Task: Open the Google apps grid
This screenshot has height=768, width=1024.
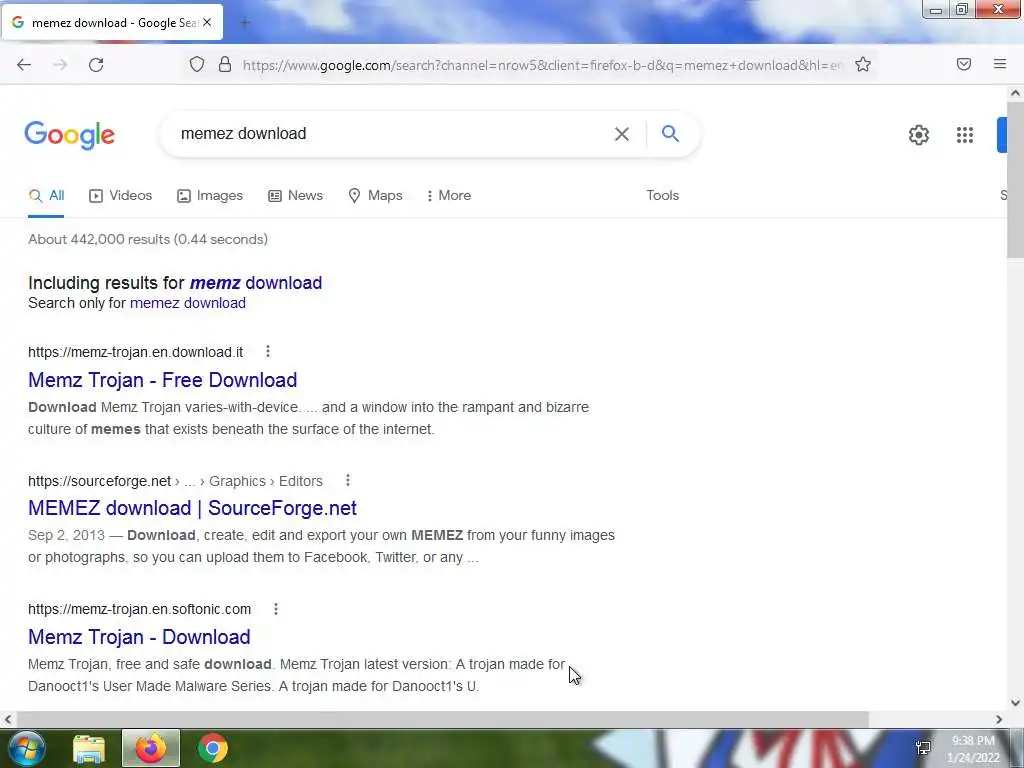Action: click(x=965, y=135)
